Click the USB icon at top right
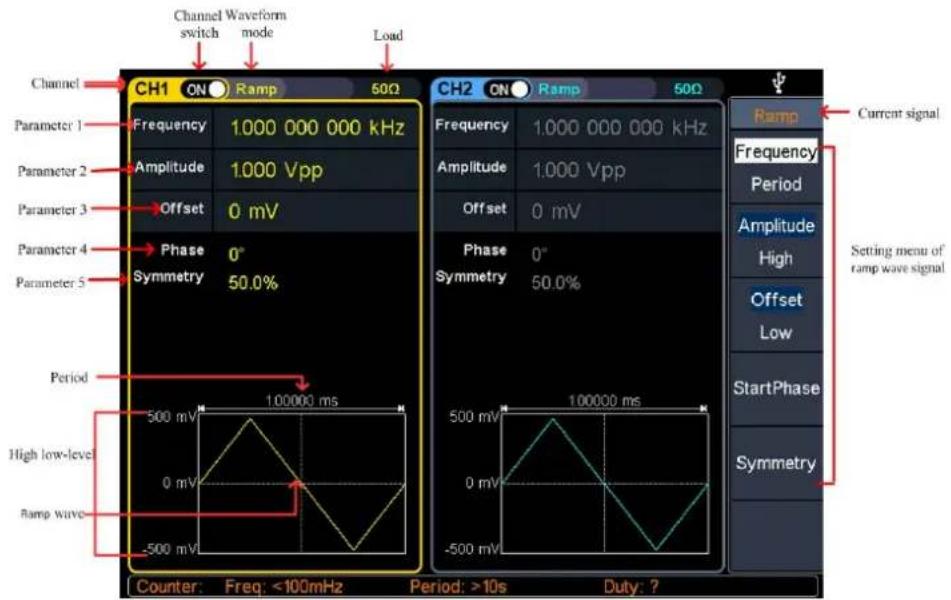The width and height of the screenshot is (951, 600). pos(780,83)
